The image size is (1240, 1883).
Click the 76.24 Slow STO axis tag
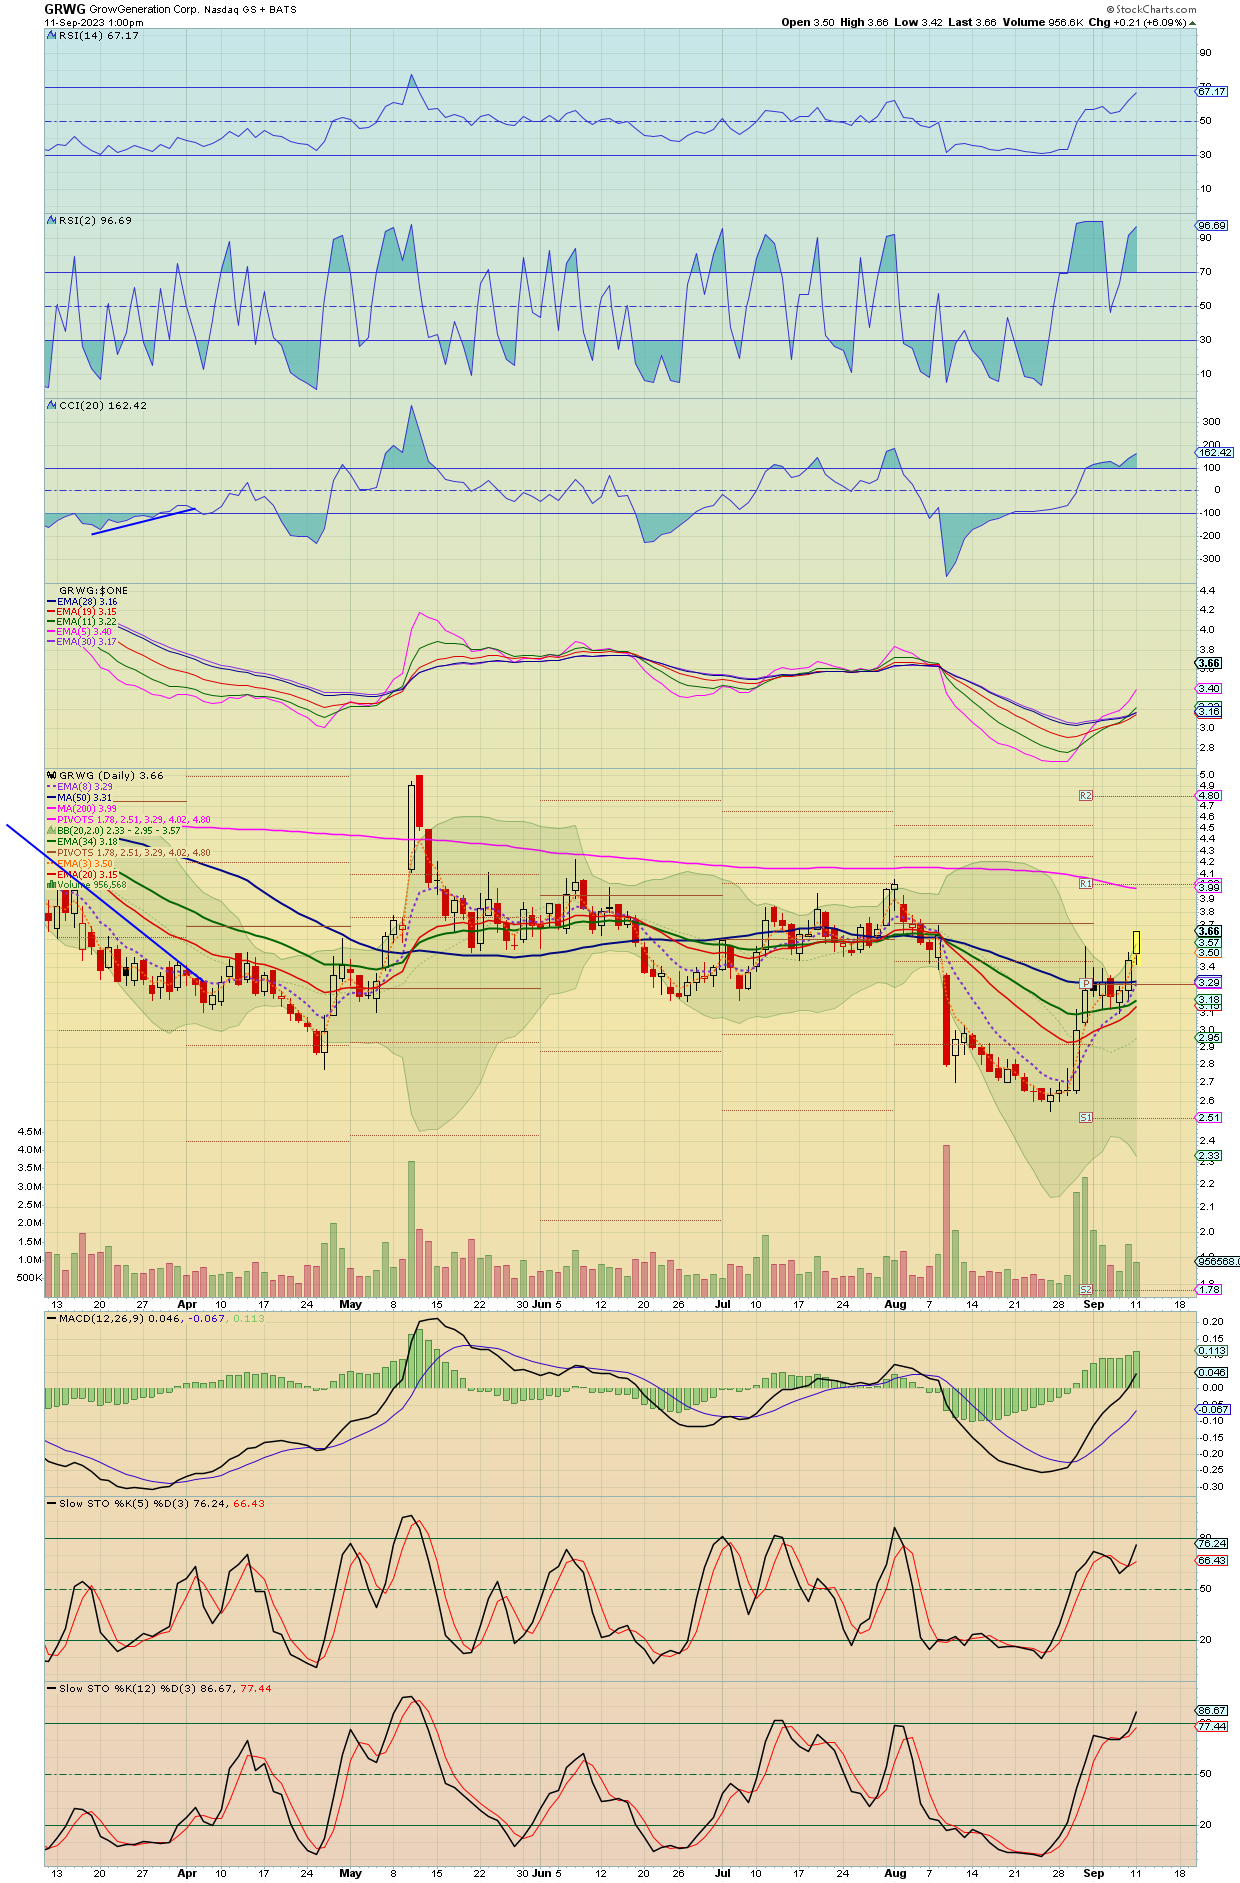pyautogui.click(x=1212, y=1543)
